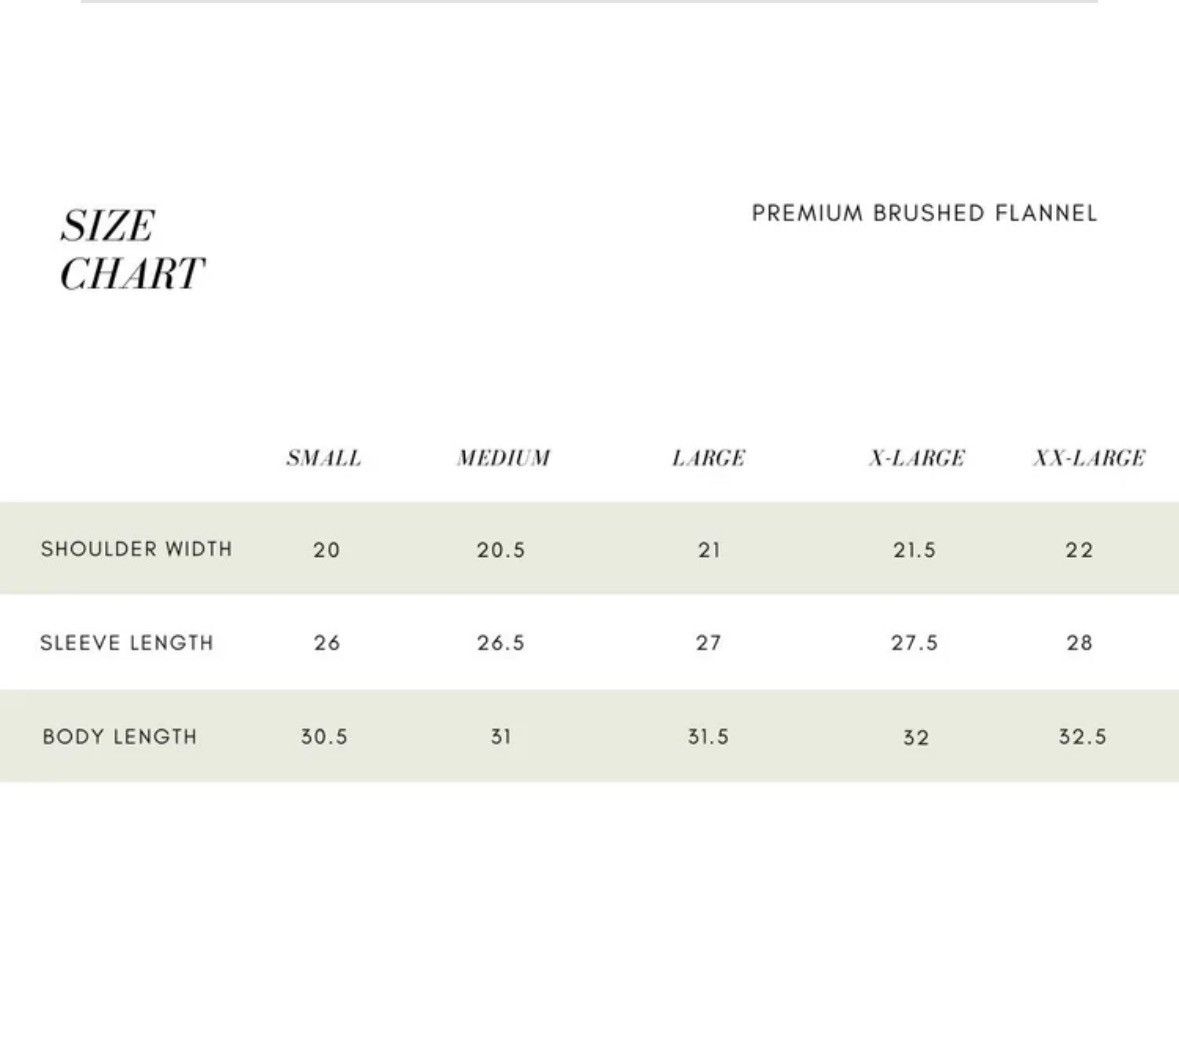Click body length value 32.5

(1083, 736)
